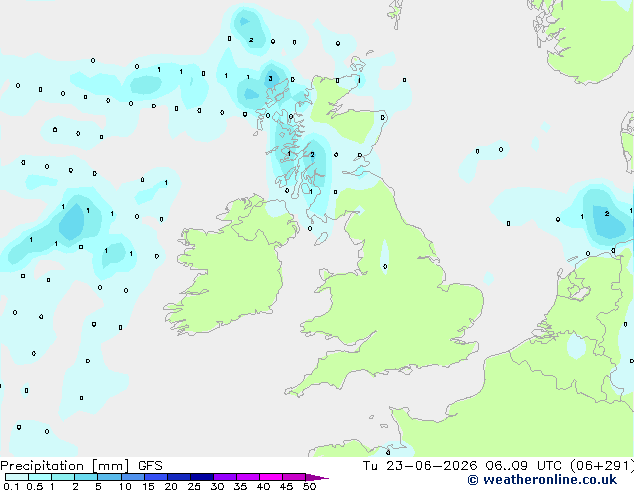Click the 5–10 mm legend color swatch

click(109, 477)
